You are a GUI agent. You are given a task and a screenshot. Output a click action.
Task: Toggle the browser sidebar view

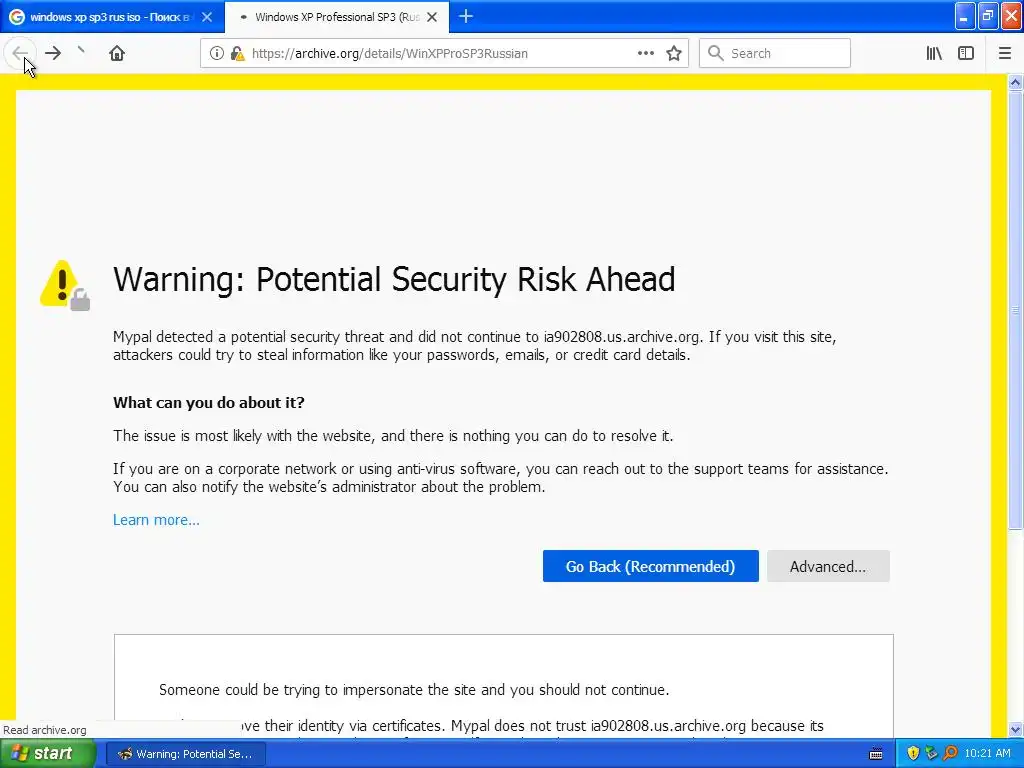[966, 53]
